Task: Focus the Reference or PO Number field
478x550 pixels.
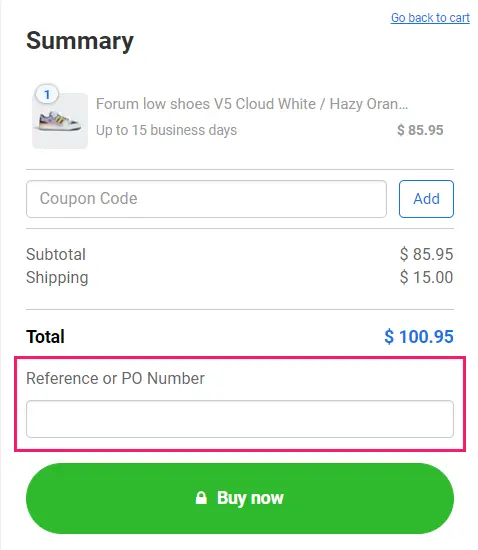Action: [240, 419]
